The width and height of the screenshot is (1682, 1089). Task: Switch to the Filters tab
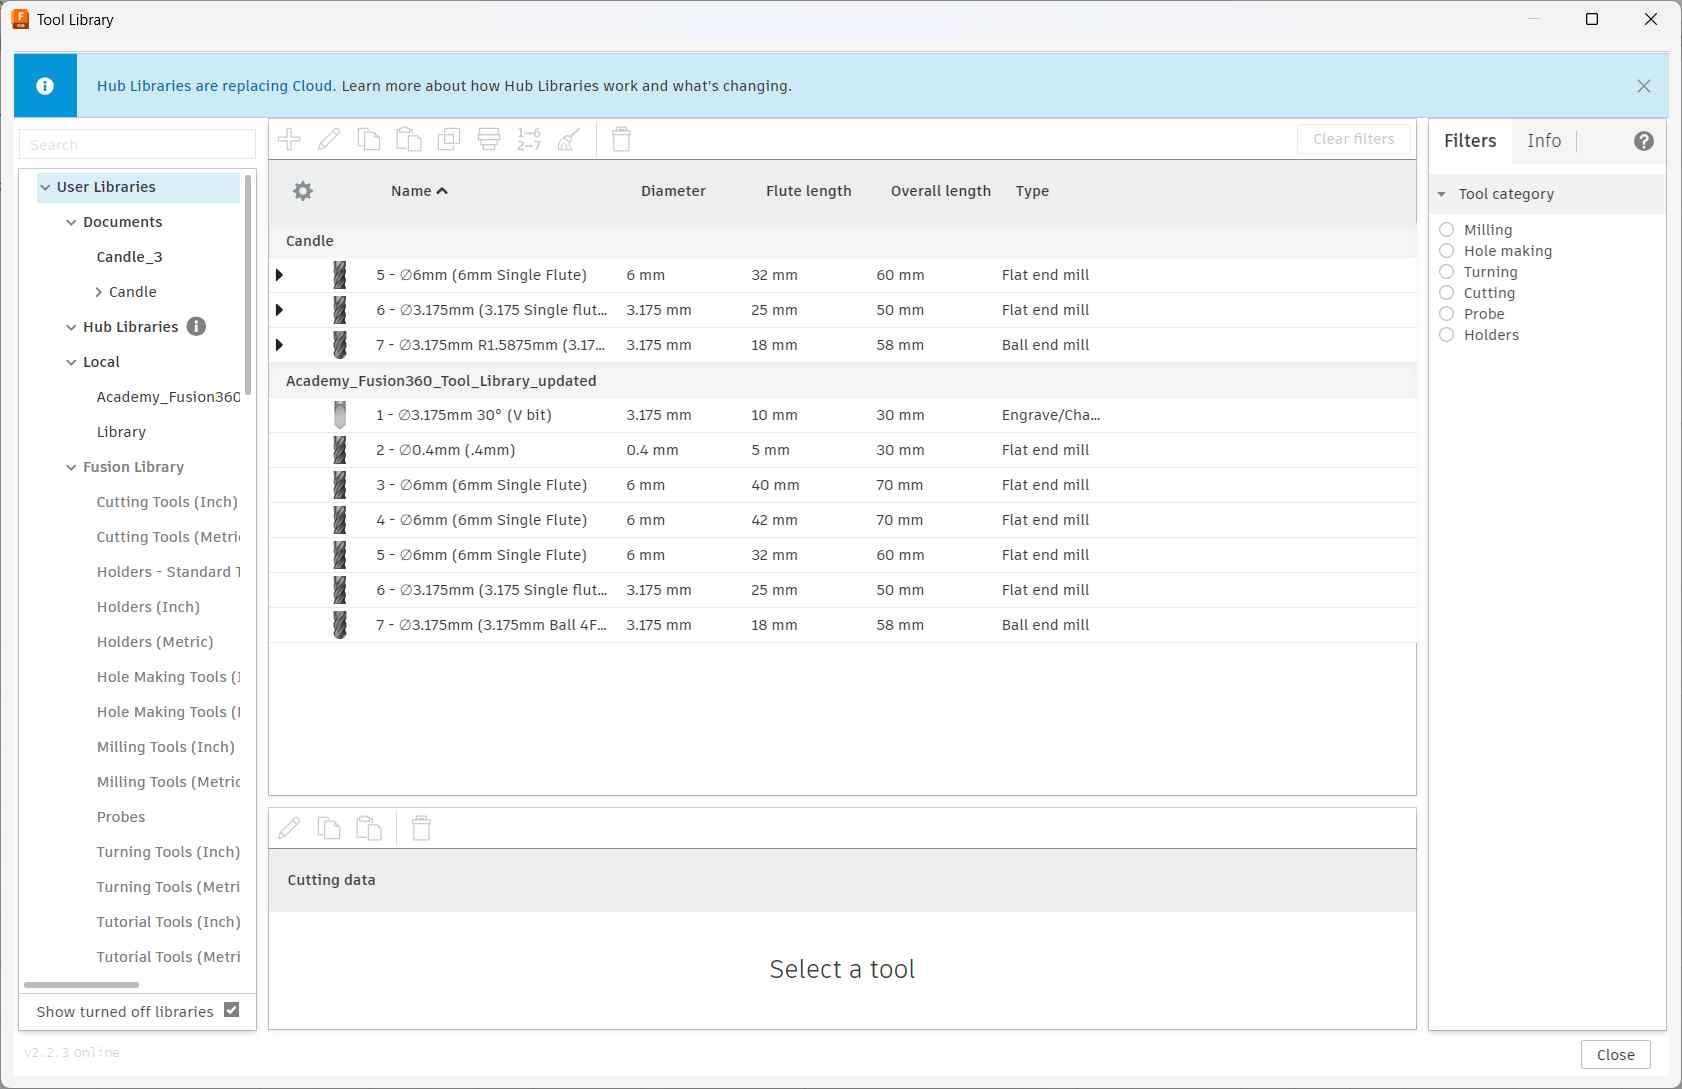[x=1470, y=141]
